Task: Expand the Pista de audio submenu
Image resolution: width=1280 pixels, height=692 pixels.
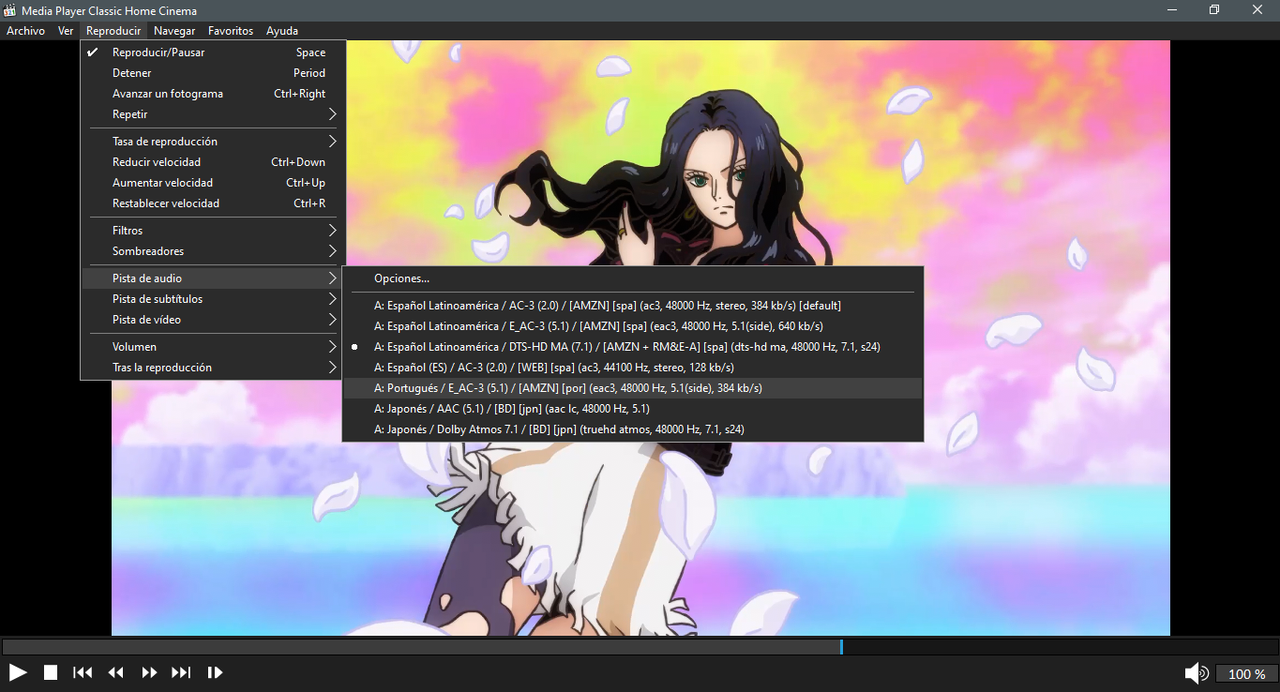Action: tap(213, 278)
